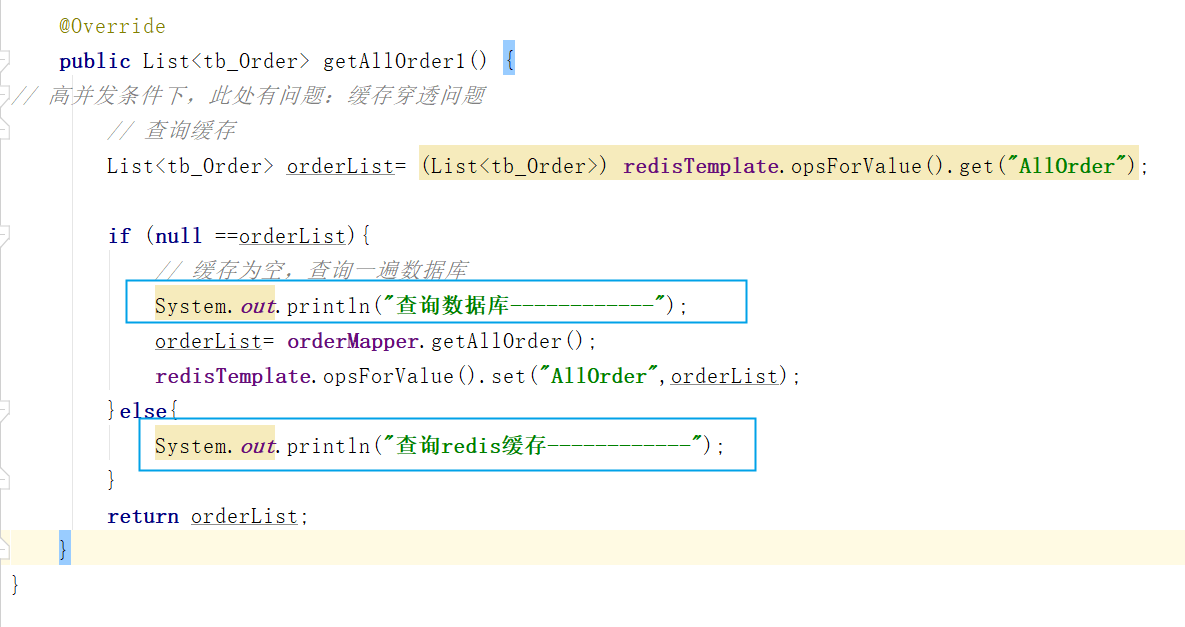Click redisTemplate in the set line

(233, 376)
